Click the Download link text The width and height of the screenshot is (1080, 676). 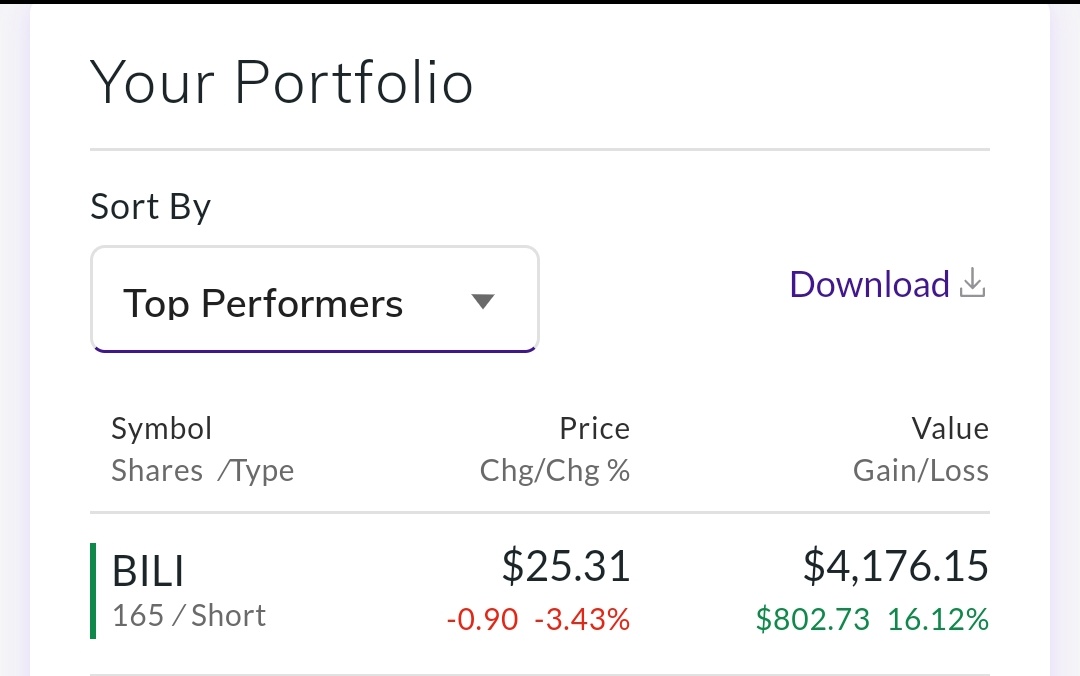[x=869, y=285]
